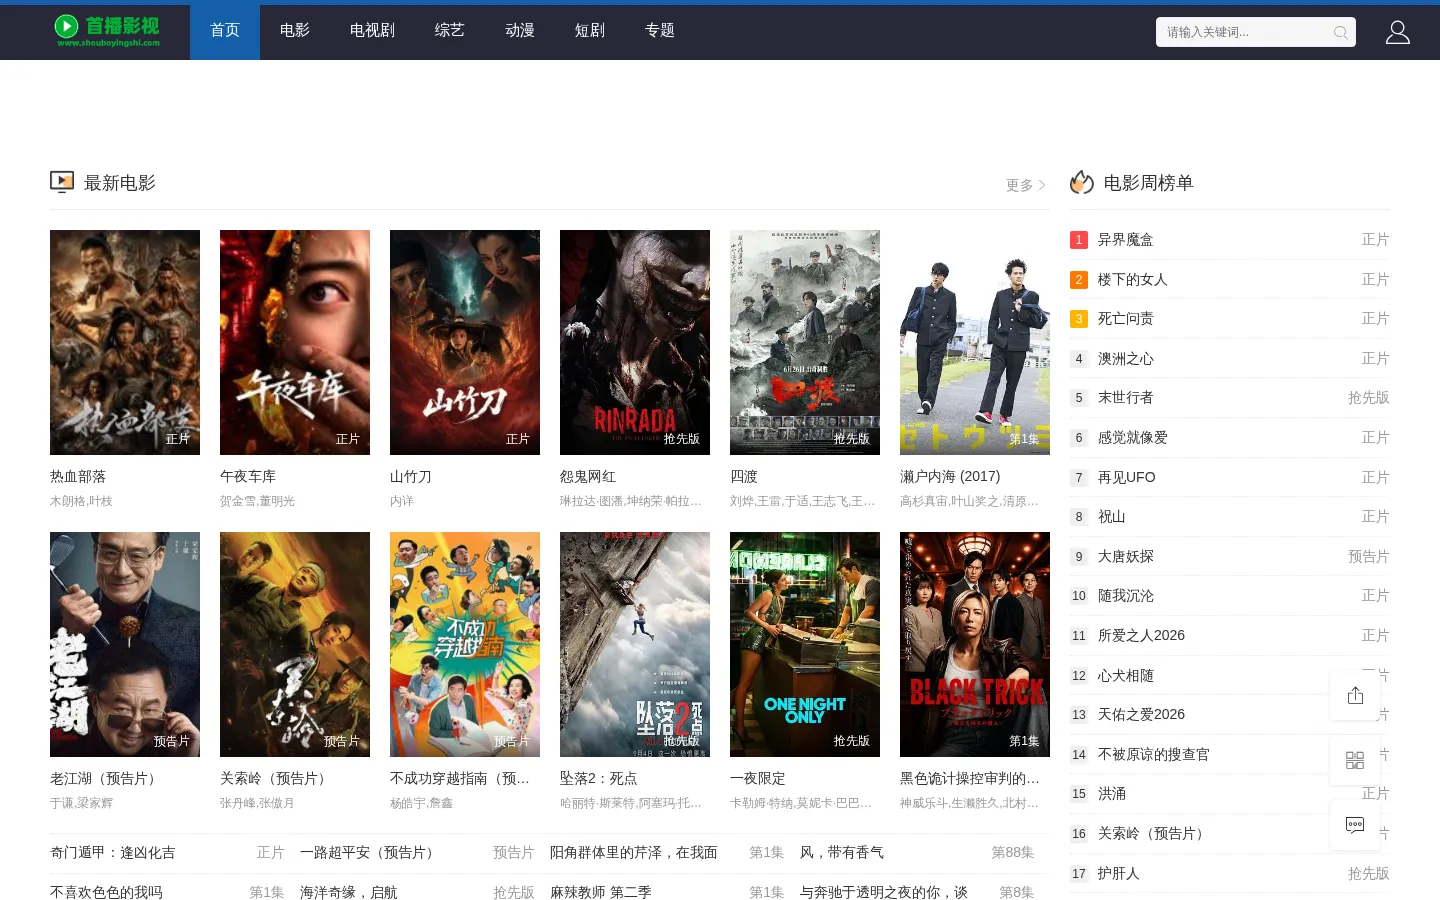Screen dimensions: 1440x900
Task: Open the 濑户内海 (2017) poster
Action: click(x=975, y=342)
